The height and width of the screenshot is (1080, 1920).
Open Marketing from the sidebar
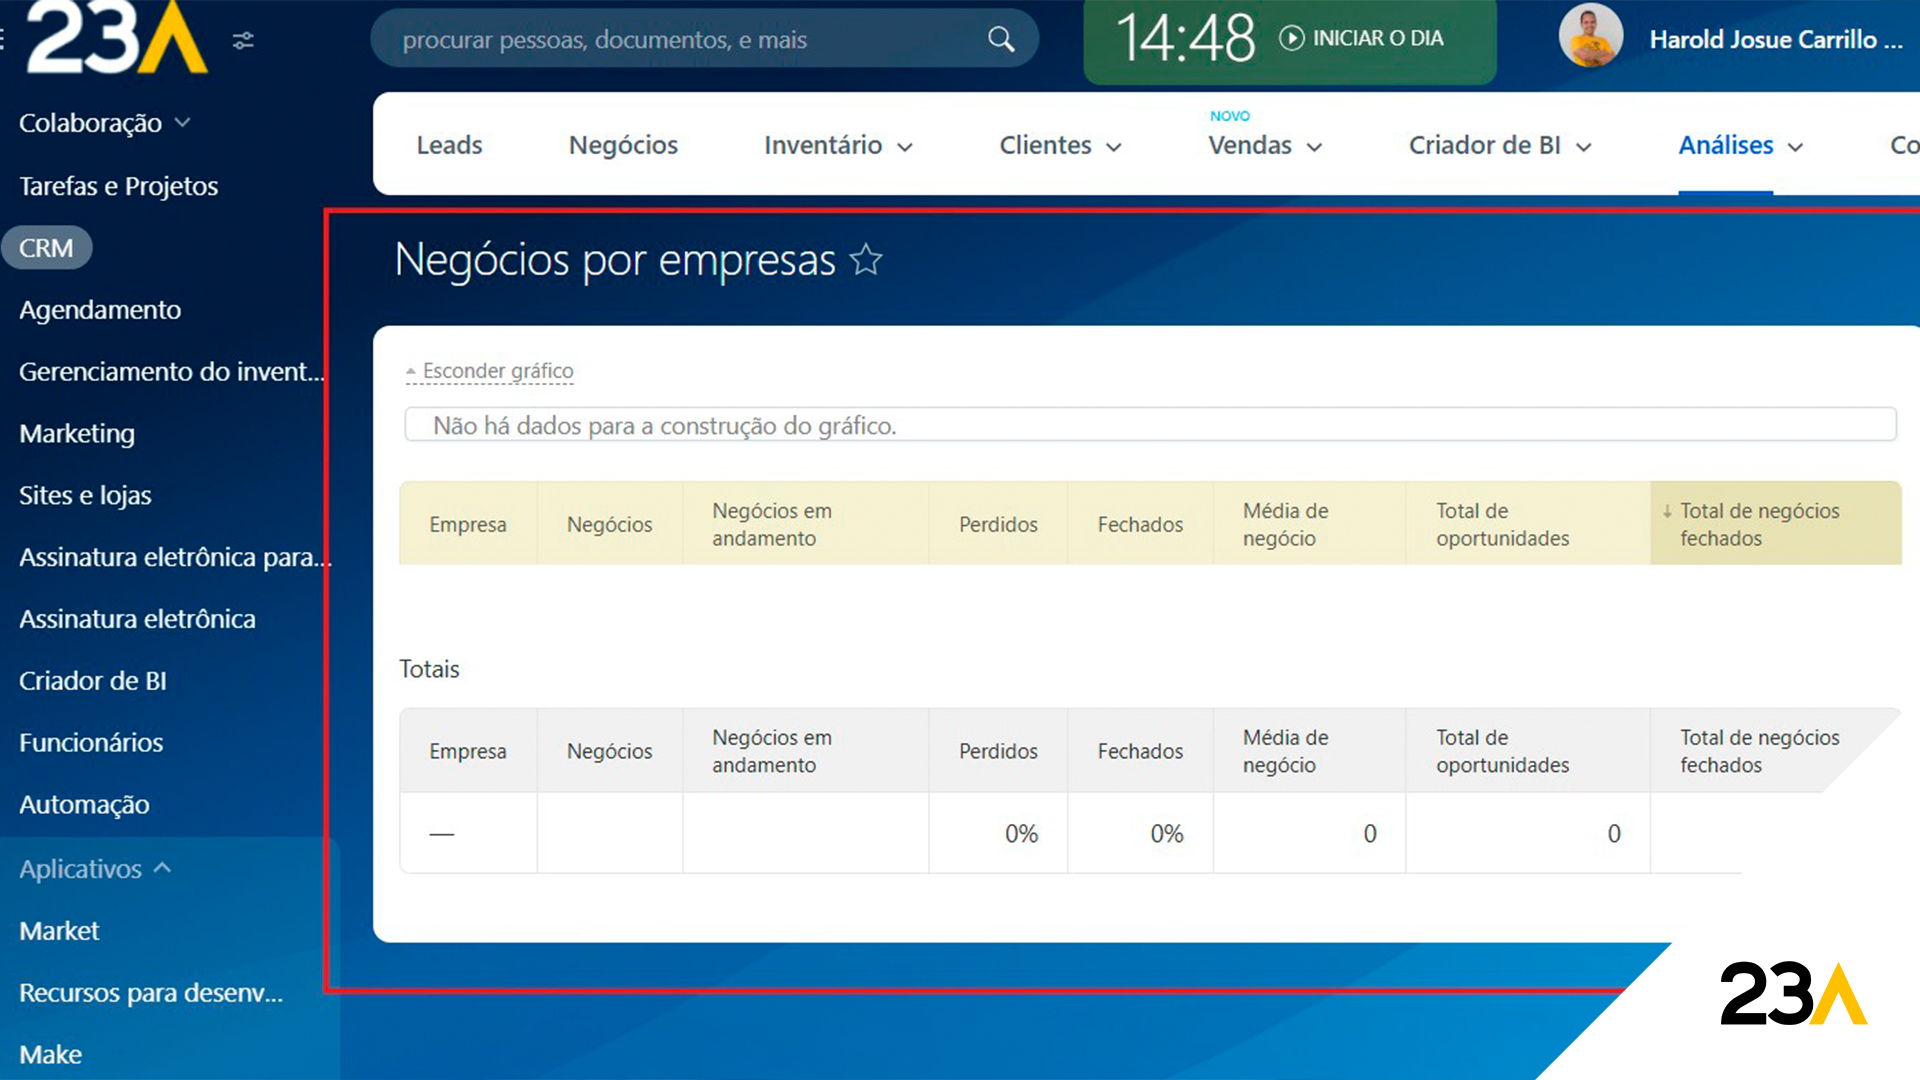click(77, 433)
